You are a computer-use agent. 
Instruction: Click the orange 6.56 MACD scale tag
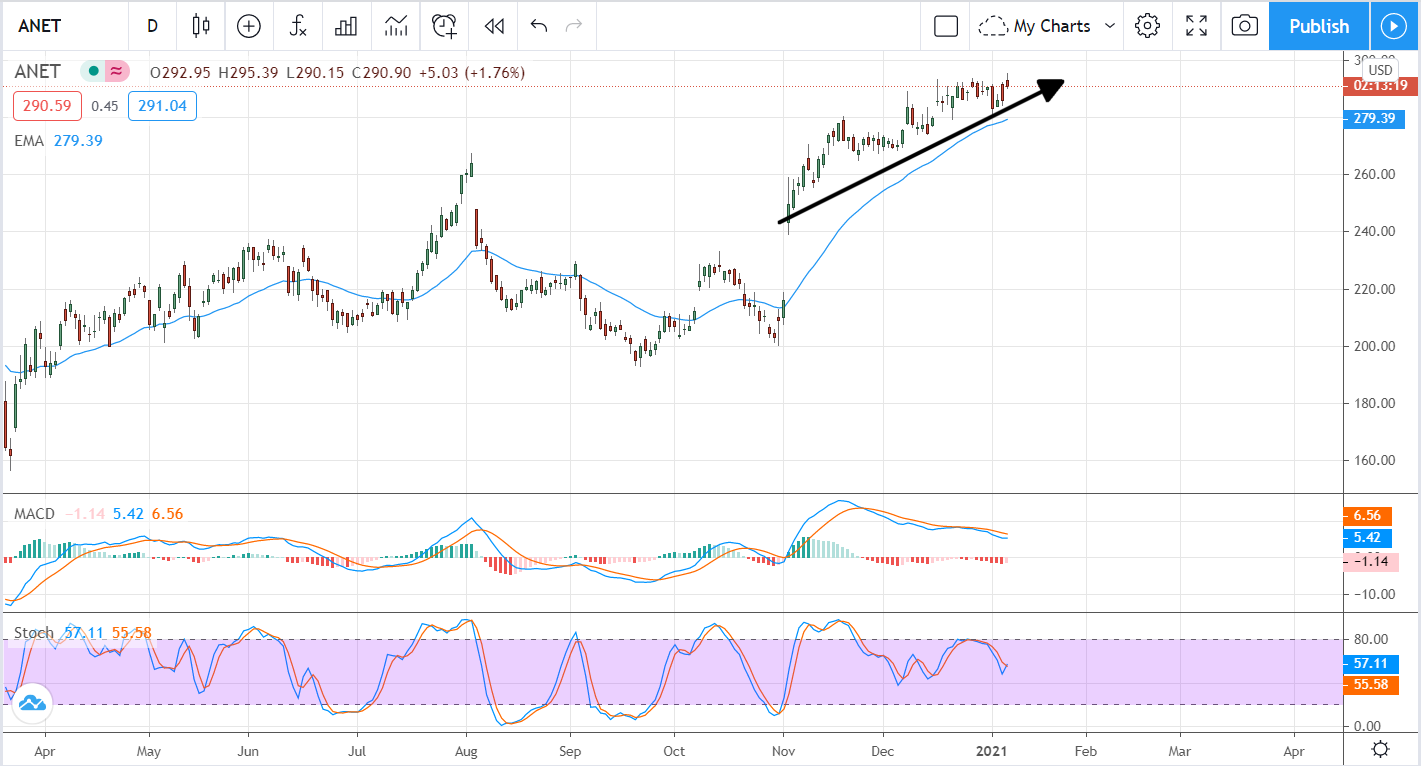[1366, 515]
